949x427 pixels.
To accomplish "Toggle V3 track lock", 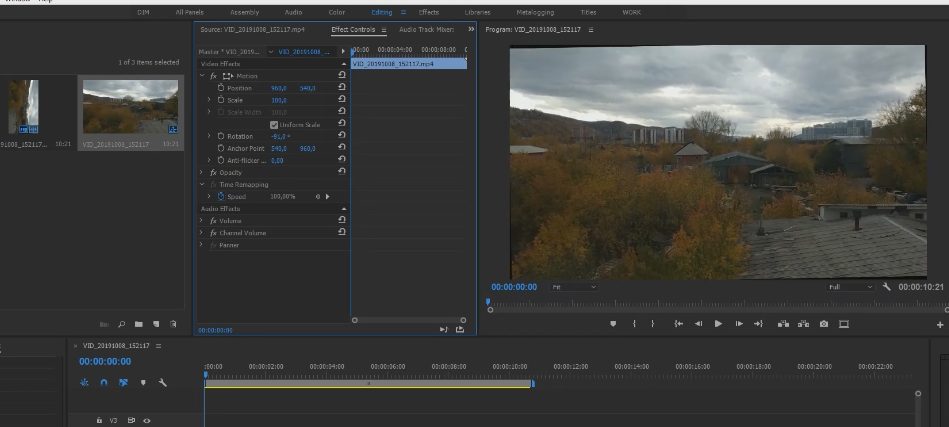I will (99, 420).
